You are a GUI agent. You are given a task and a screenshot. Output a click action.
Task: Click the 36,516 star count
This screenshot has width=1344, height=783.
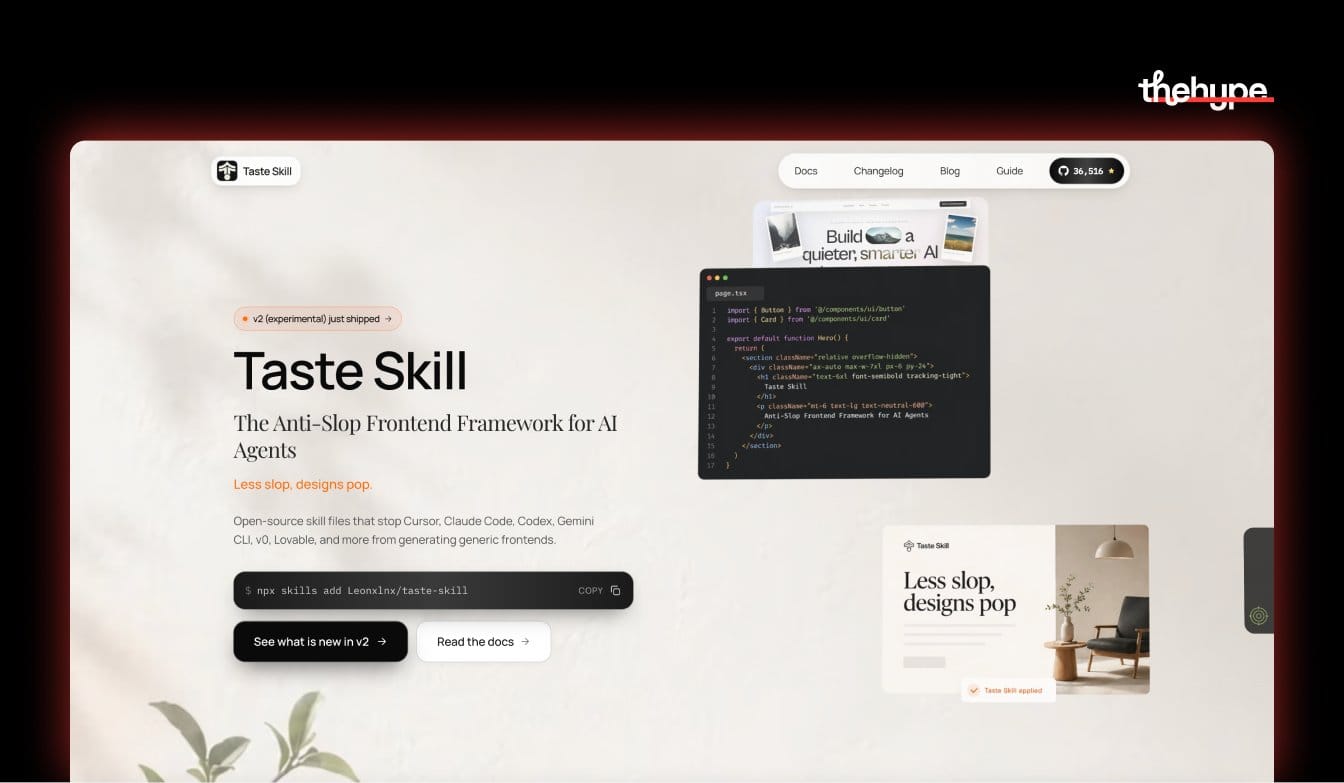pyautogui.click(x=1088, y=171)
